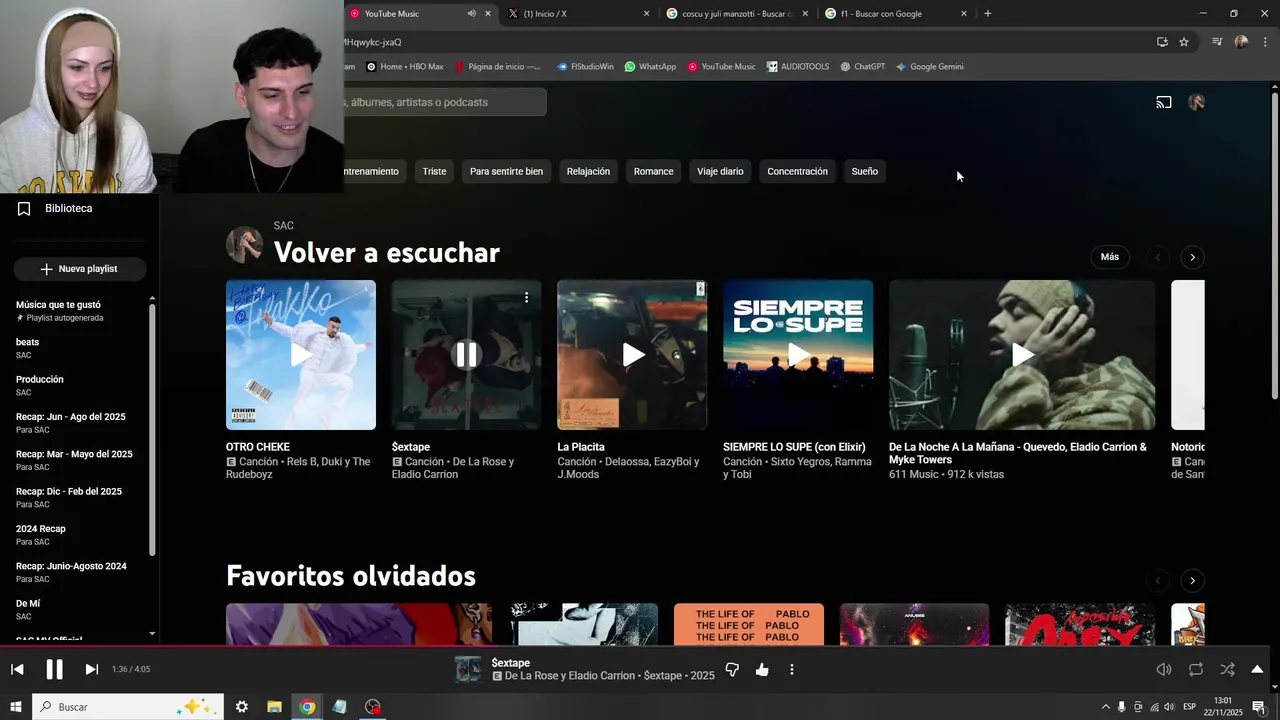The width and height of the screenshot is (1280, 720).
Task: Select the Triste mood chip
Action: click(x=434, y=171)
